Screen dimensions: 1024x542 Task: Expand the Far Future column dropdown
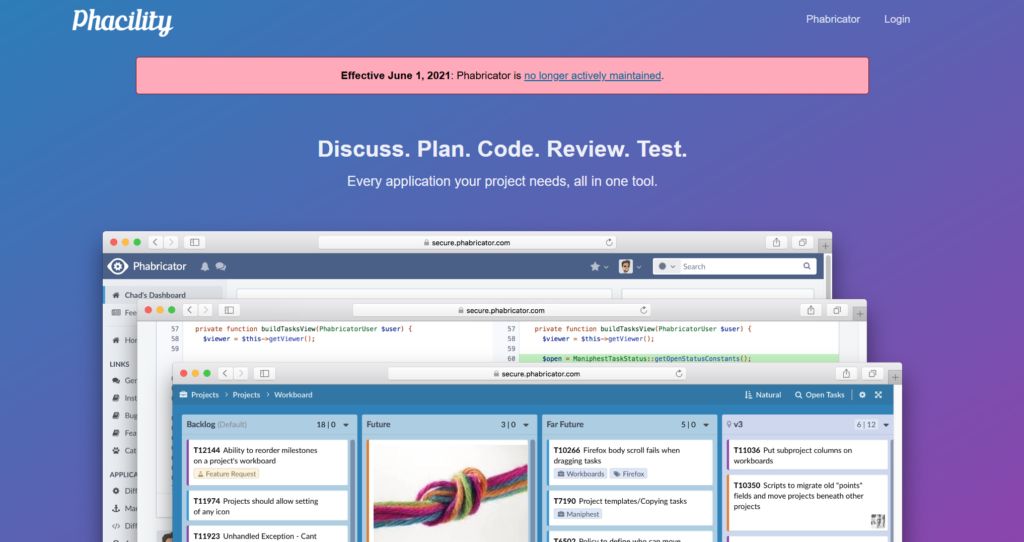tap(706, 424)
